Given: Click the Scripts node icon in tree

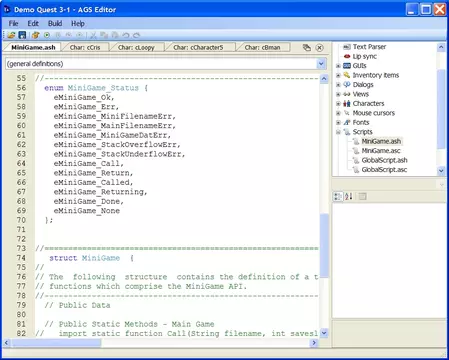Looking at the screenshot, I should coord(347,132).
